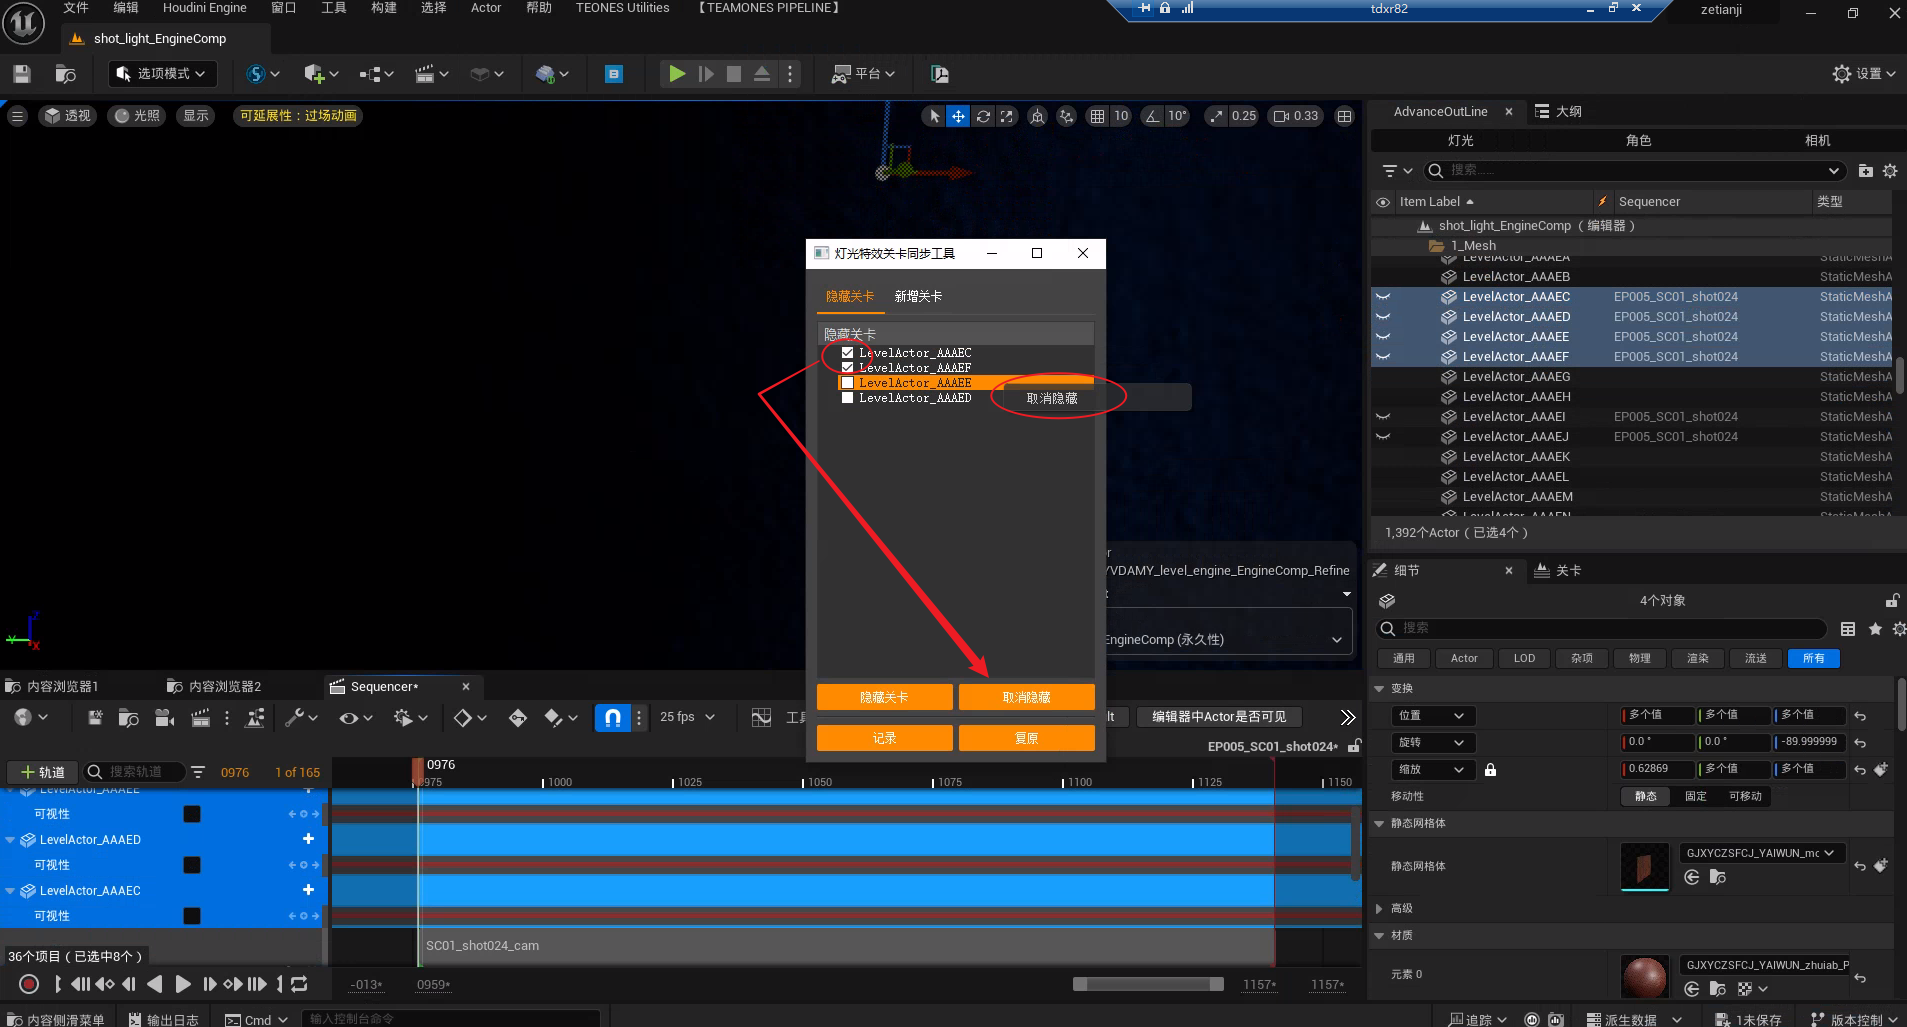This screenshot has width=1907, height=1027.
Task: Click the green Play in editor button
Action: (677, 74)
